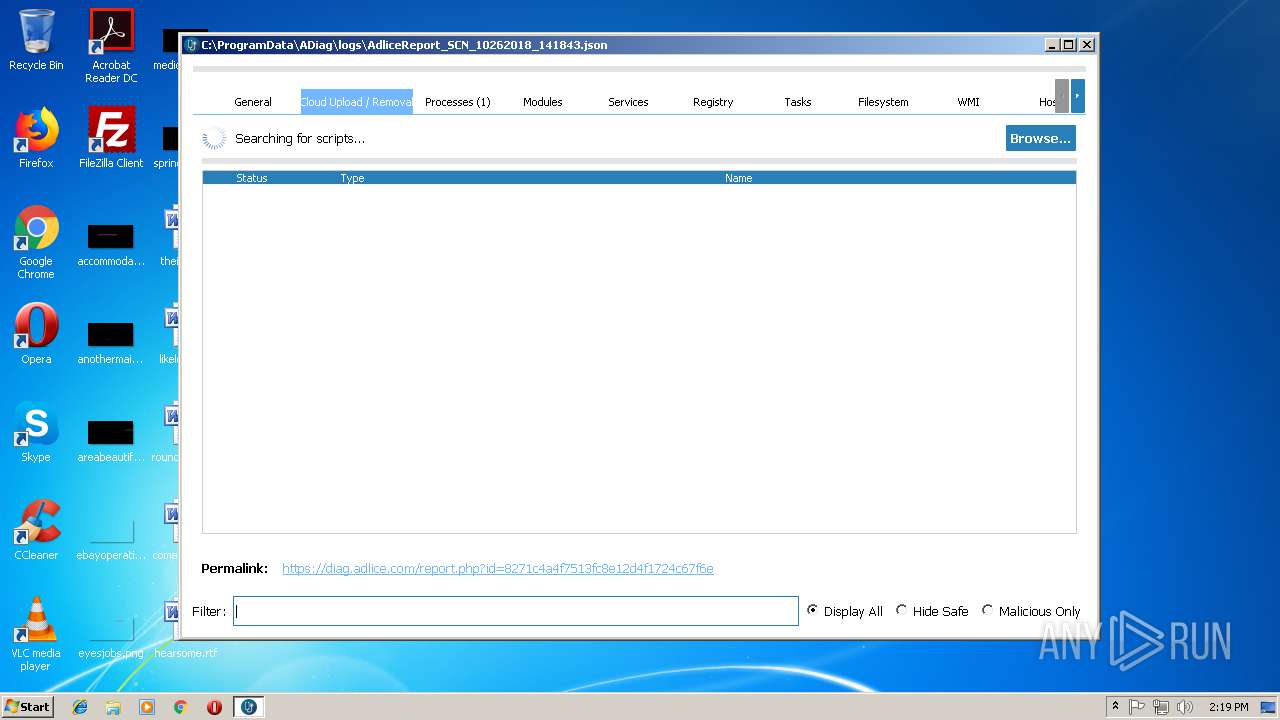Open VLC media player shortcut
The image size is (1280, 720).
pyautogui.click(x=36, y=634)
